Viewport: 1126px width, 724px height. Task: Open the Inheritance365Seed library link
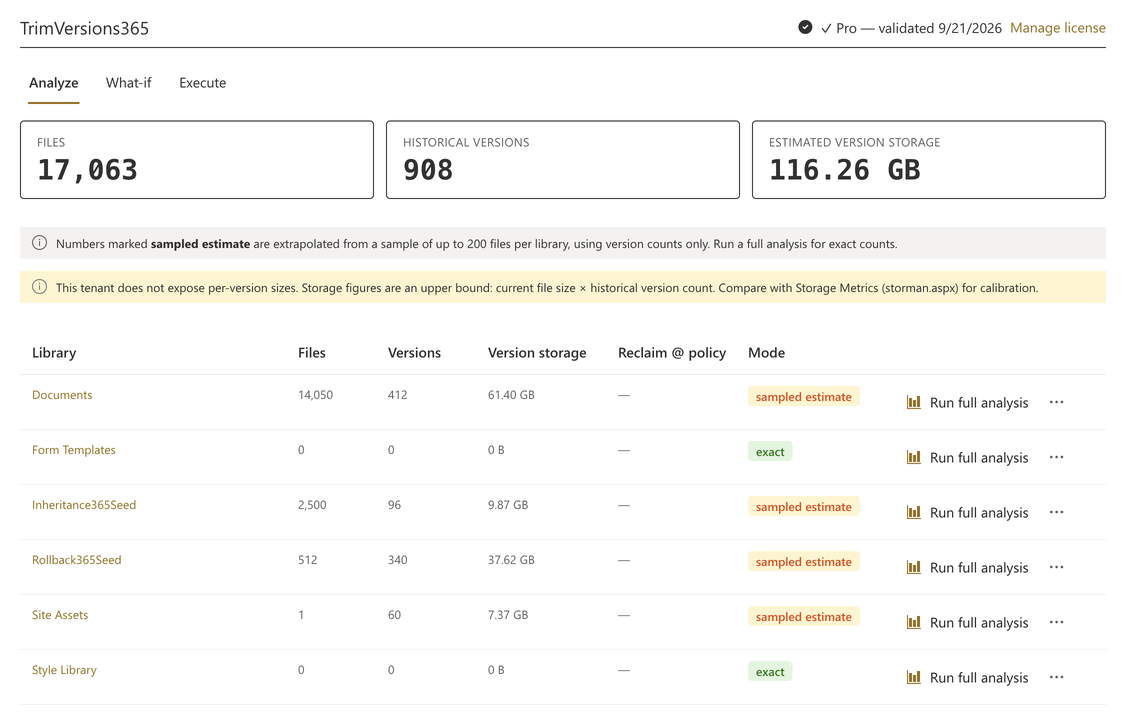click(x=83, y=505)
